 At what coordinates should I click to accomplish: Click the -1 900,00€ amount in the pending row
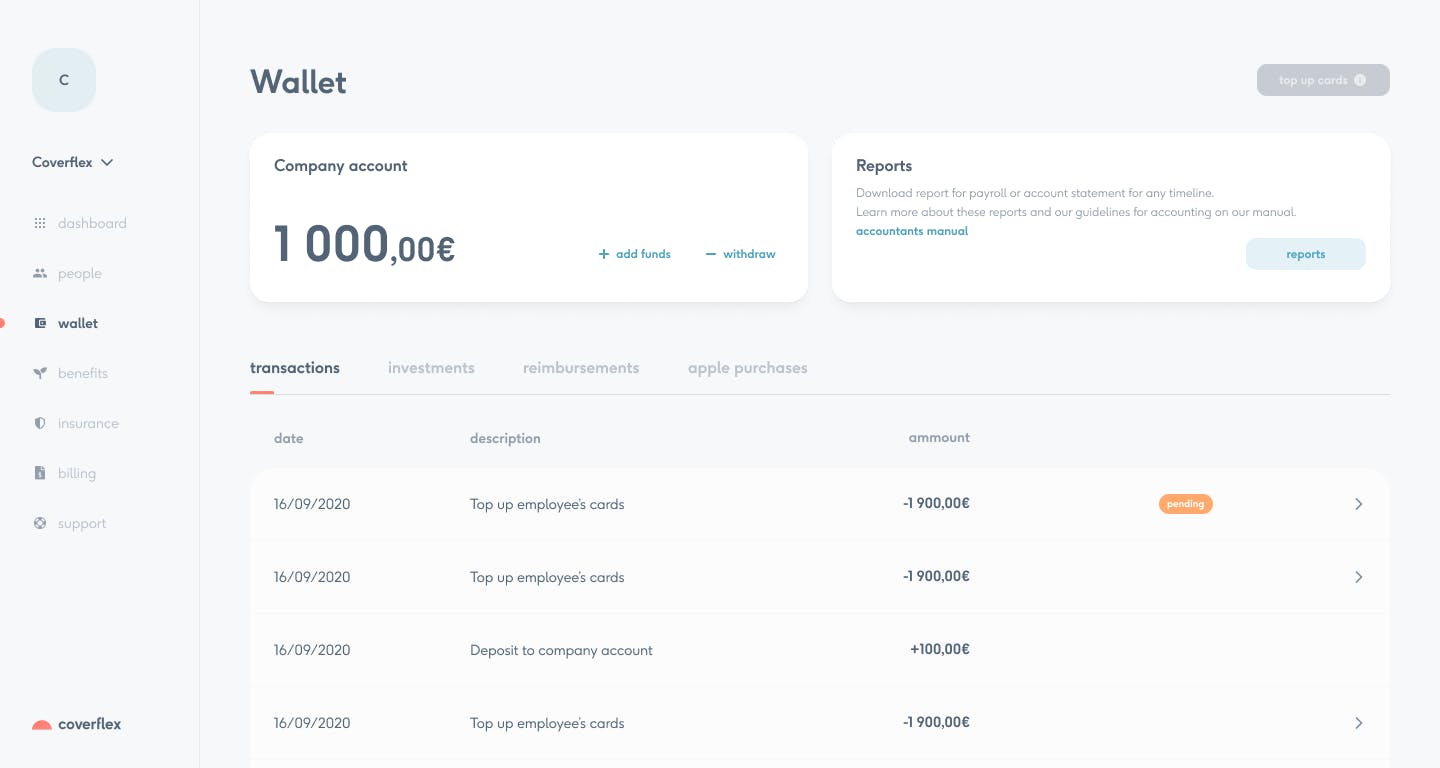pos(936,503)
